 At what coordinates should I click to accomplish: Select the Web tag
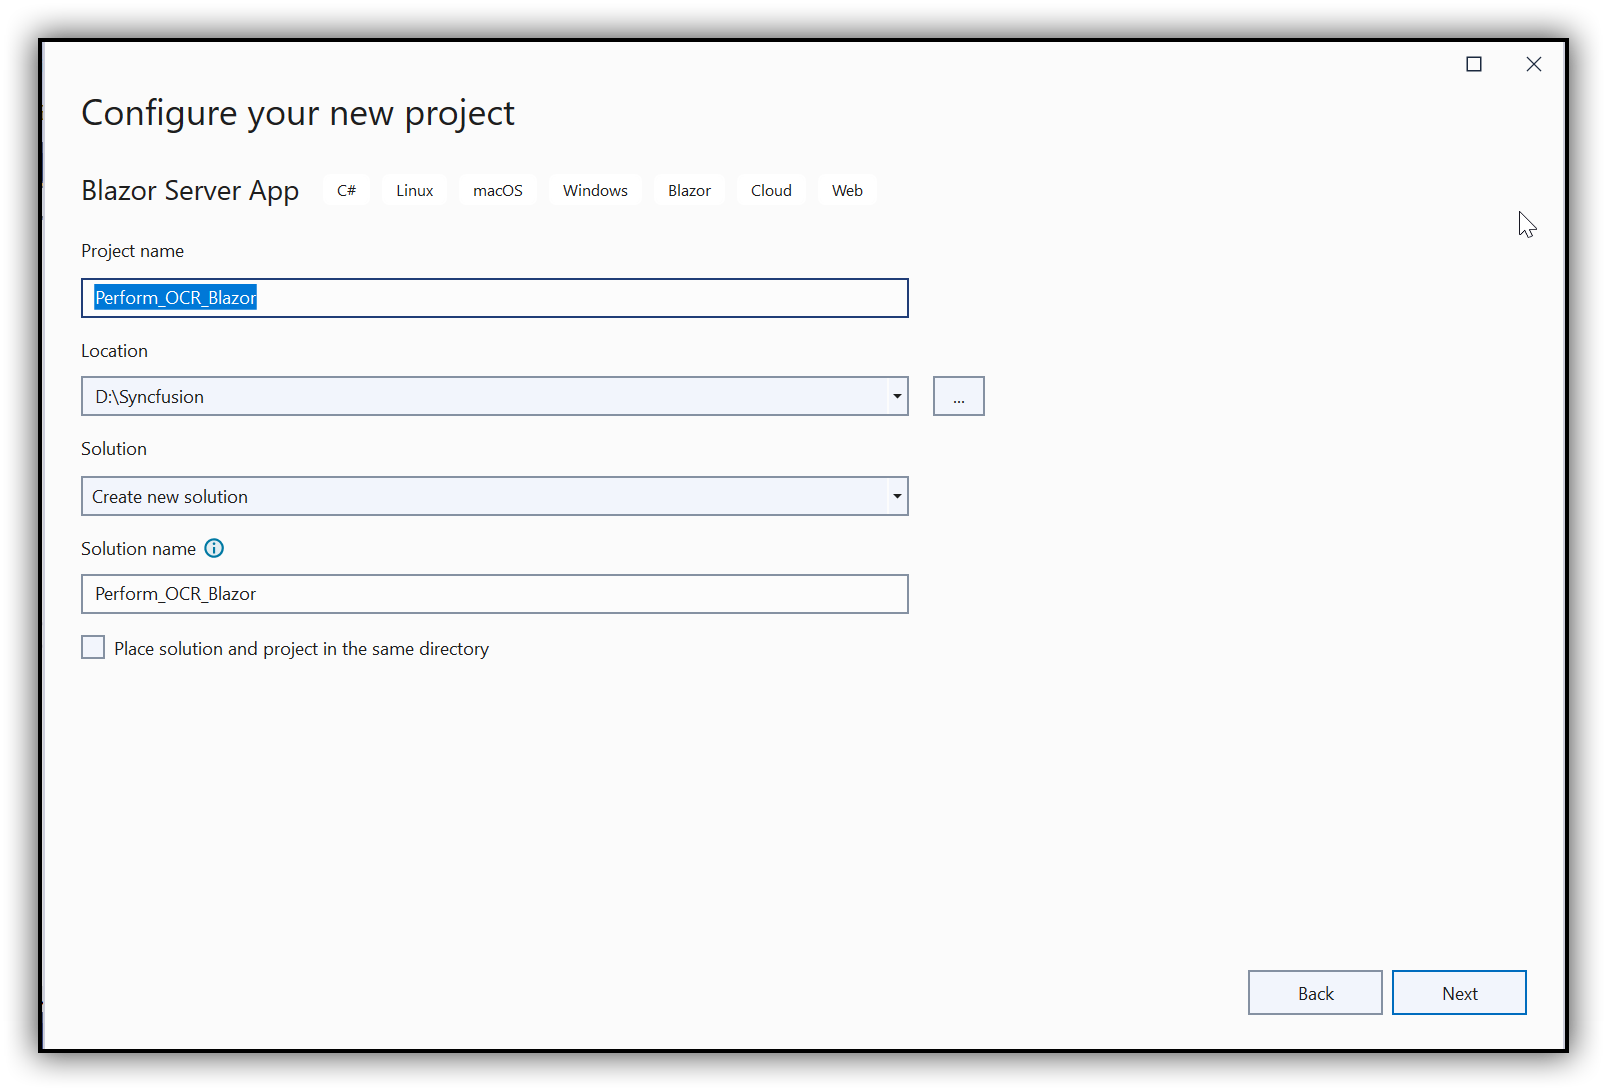pyautogui.click(x=846, y=189)
